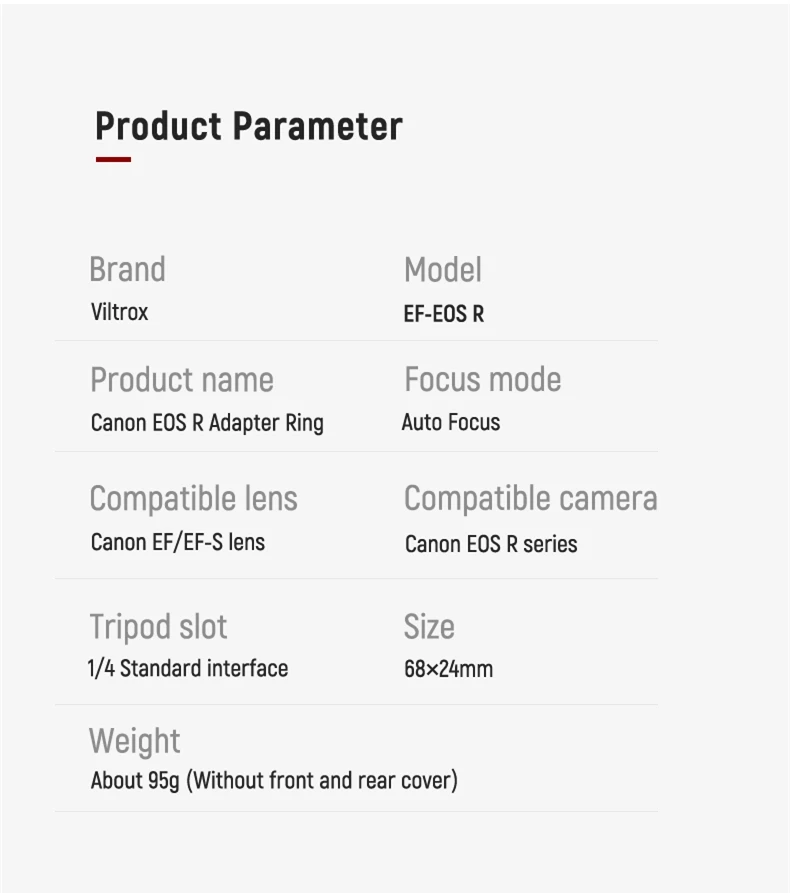Select Canon EOS R series text

(x=490, y=545)
